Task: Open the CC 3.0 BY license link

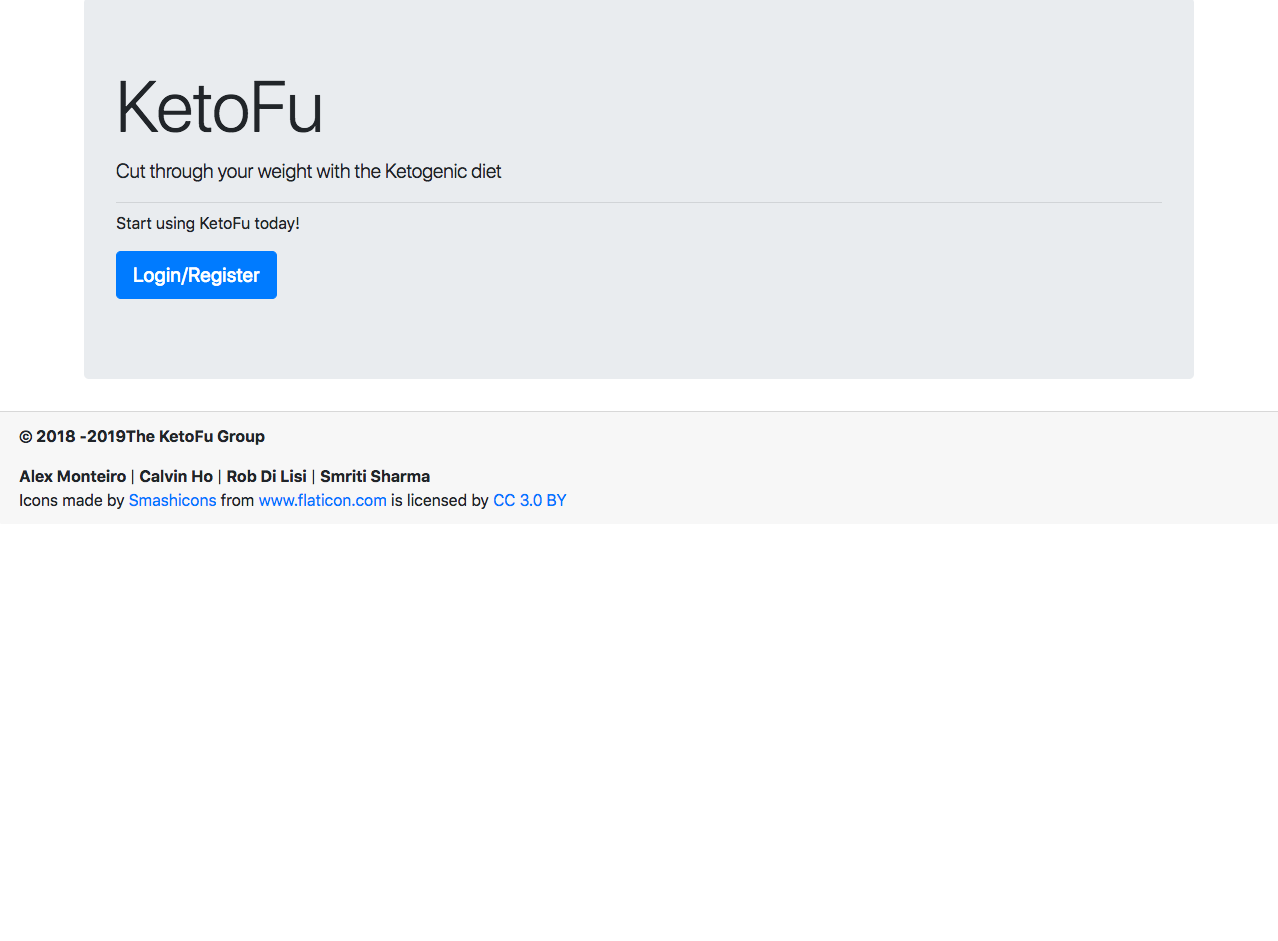Action: click(x=529, y=500)
